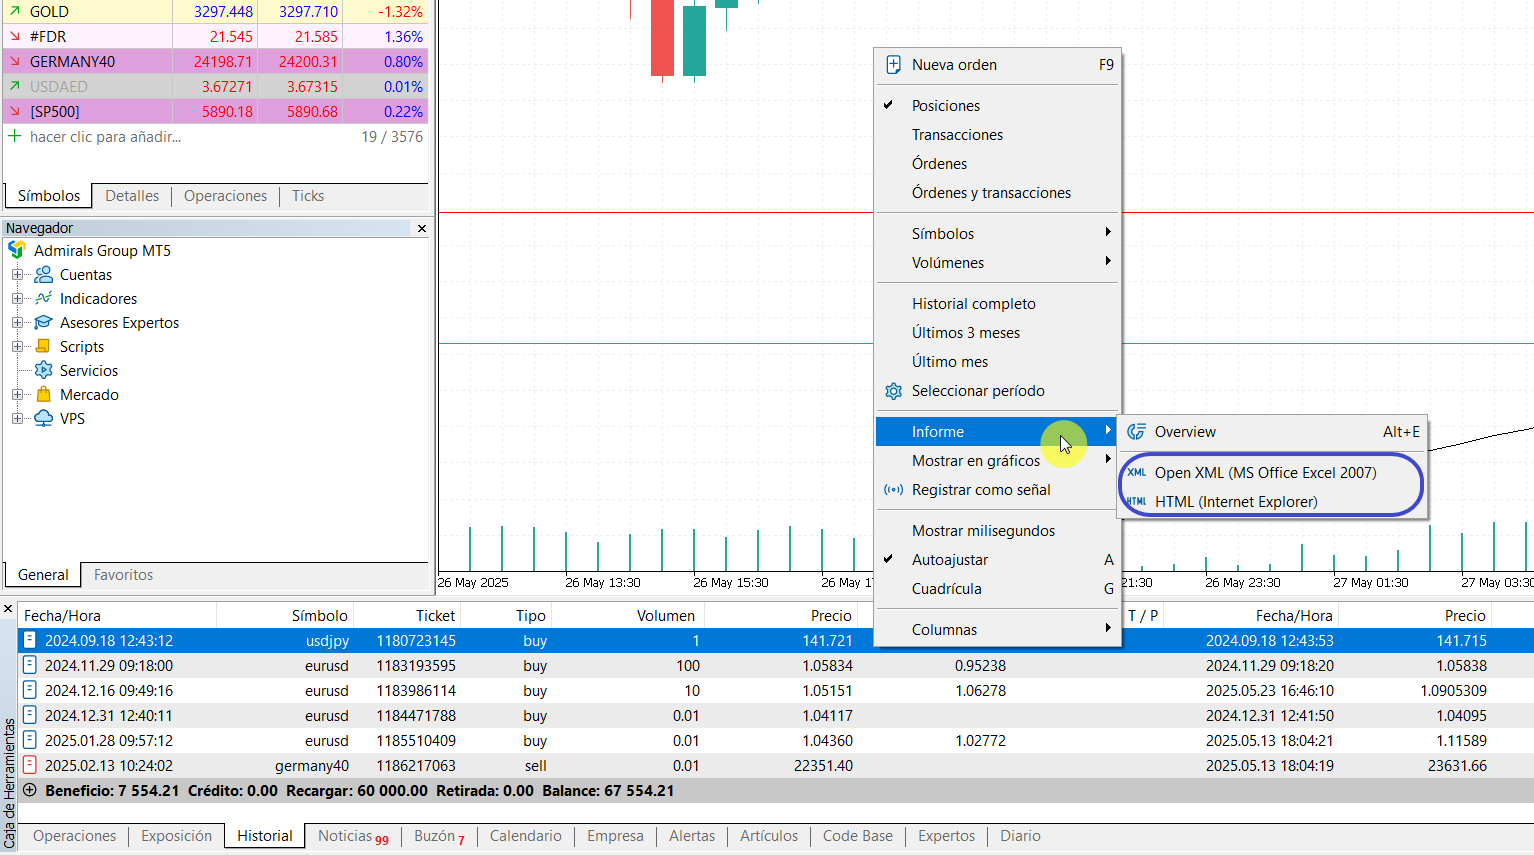The image size is (1534, 855).
Task: Choose Último mes period
Action: (996, 362)
